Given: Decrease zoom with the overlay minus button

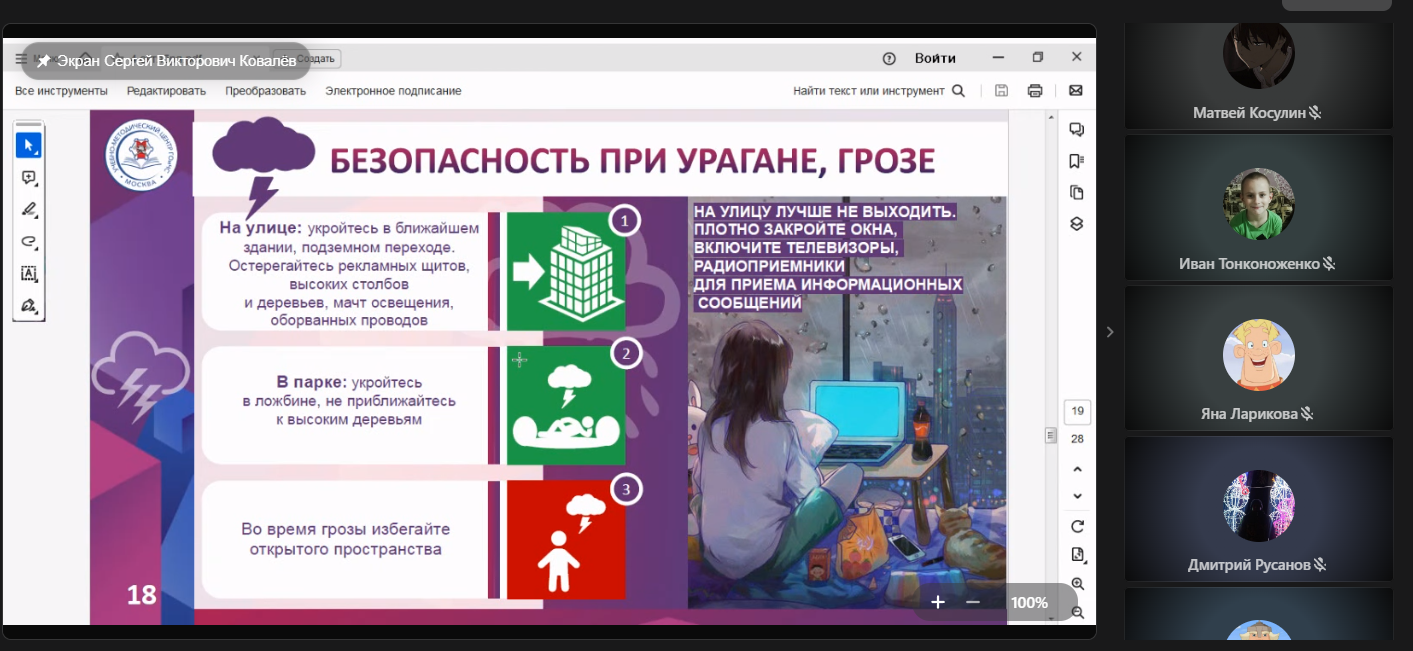Looking at the screenshot, I should click(x=973, y=602).
